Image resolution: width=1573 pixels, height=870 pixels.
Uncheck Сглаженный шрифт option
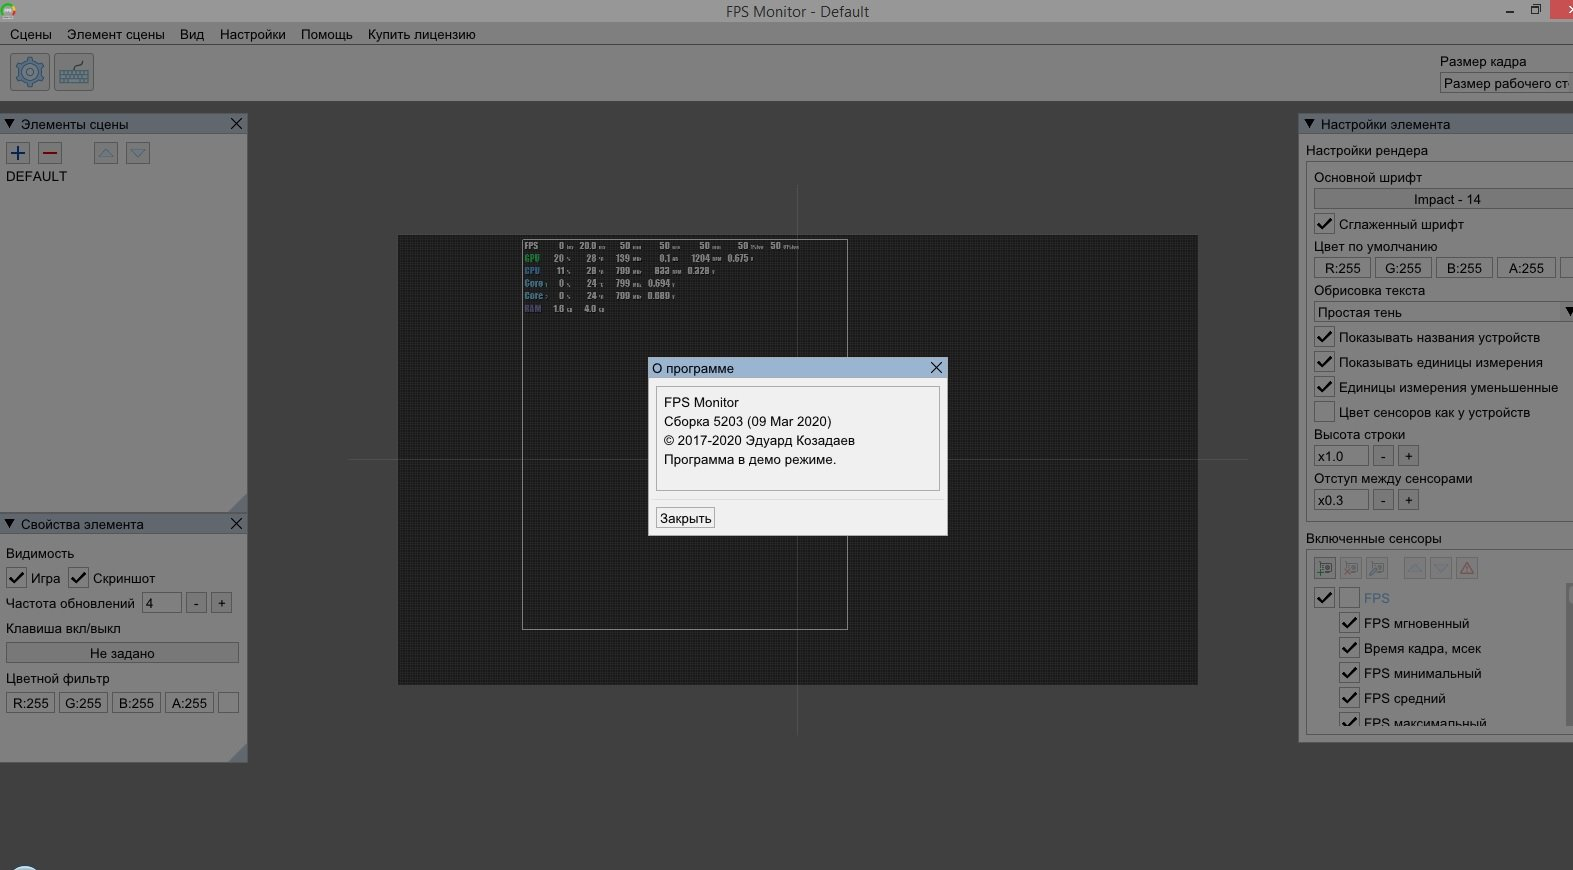click(1324, 224)
